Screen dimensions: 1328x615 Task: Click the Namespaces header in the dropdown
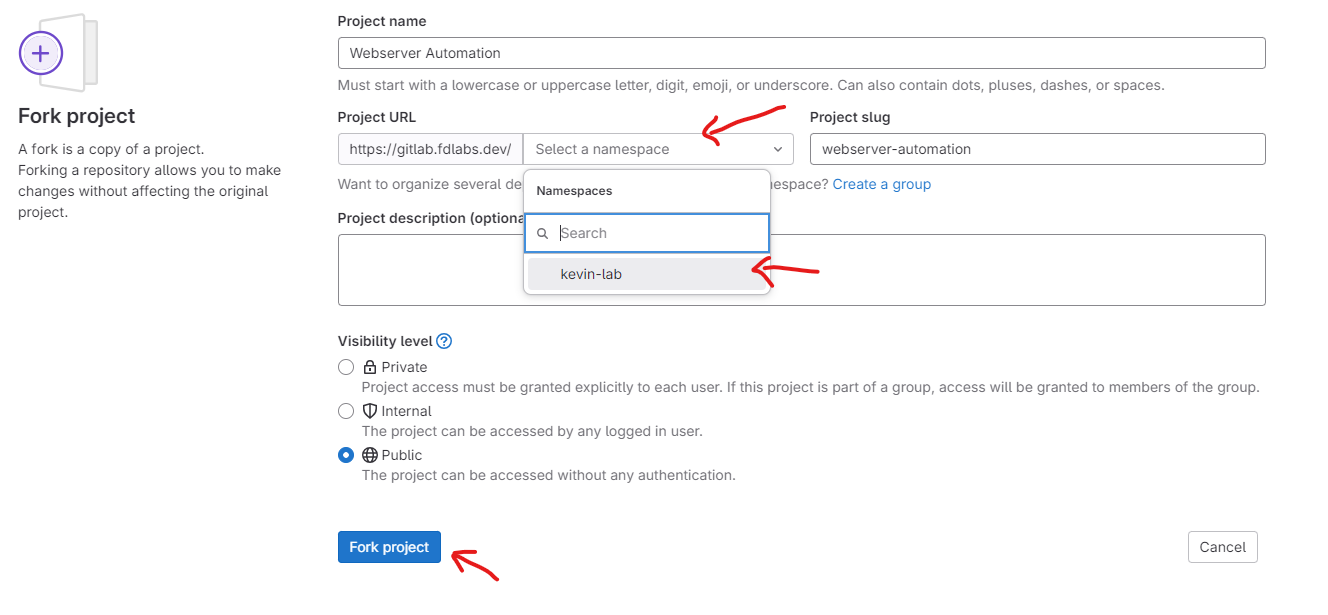pyautogui.click(x=574, y=190)
